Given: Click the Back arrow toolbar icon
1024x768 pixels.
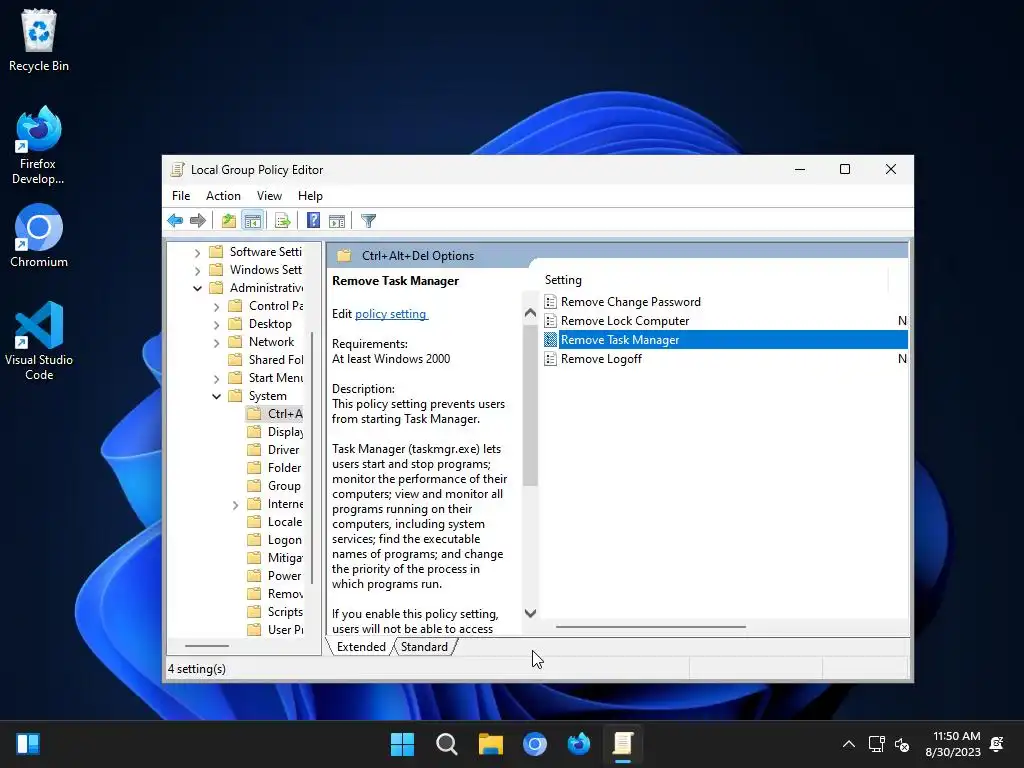Looking at the screenshot, I should point(175,221).
